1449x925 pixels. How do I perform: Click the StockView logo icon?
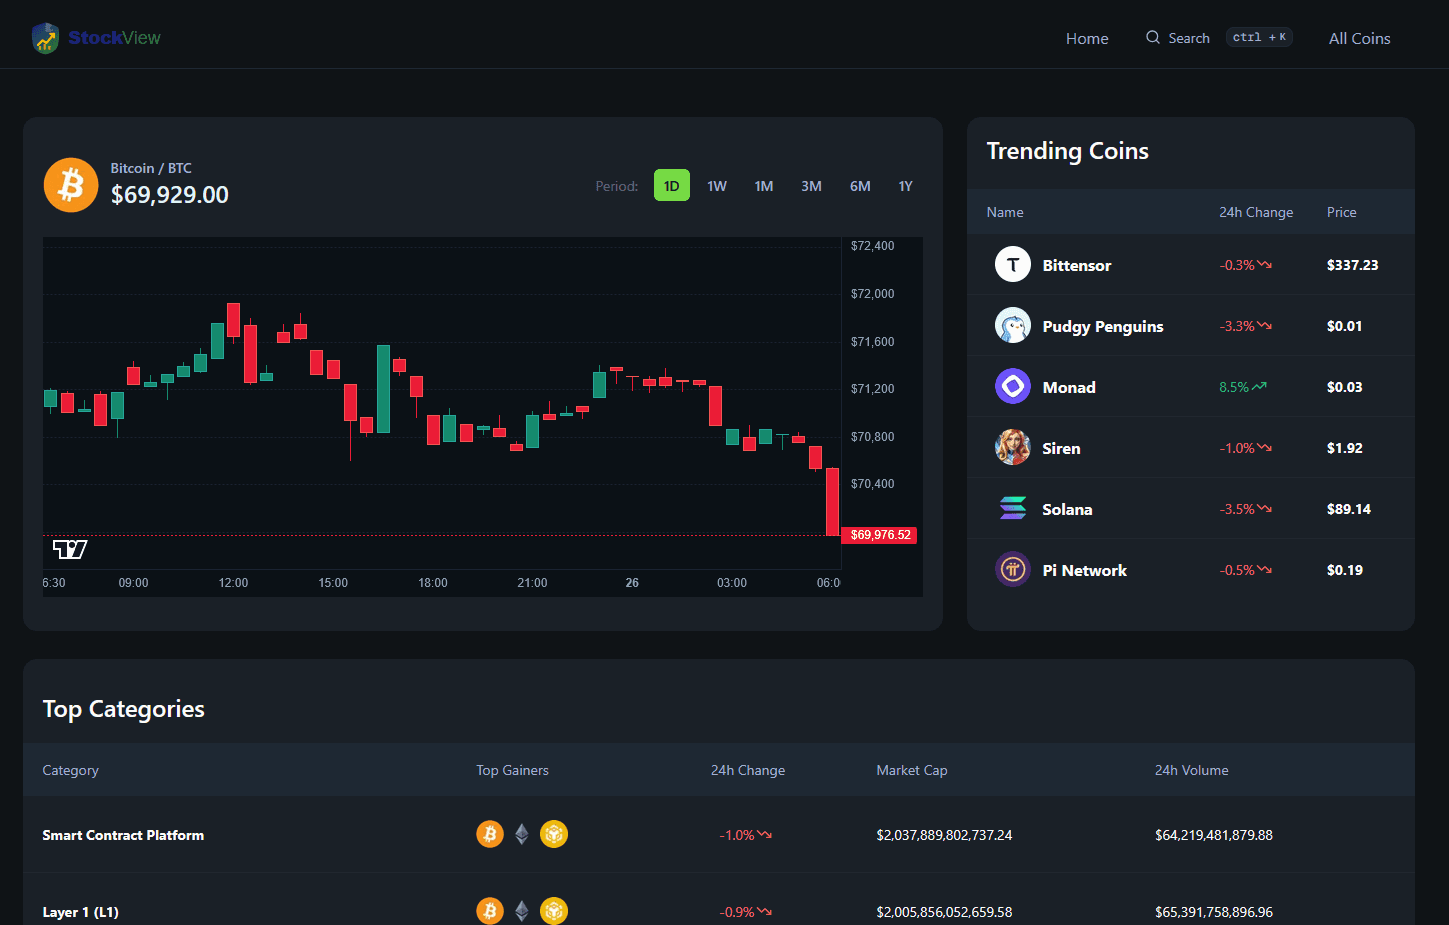pyautogui.click(x=45, y=38)
